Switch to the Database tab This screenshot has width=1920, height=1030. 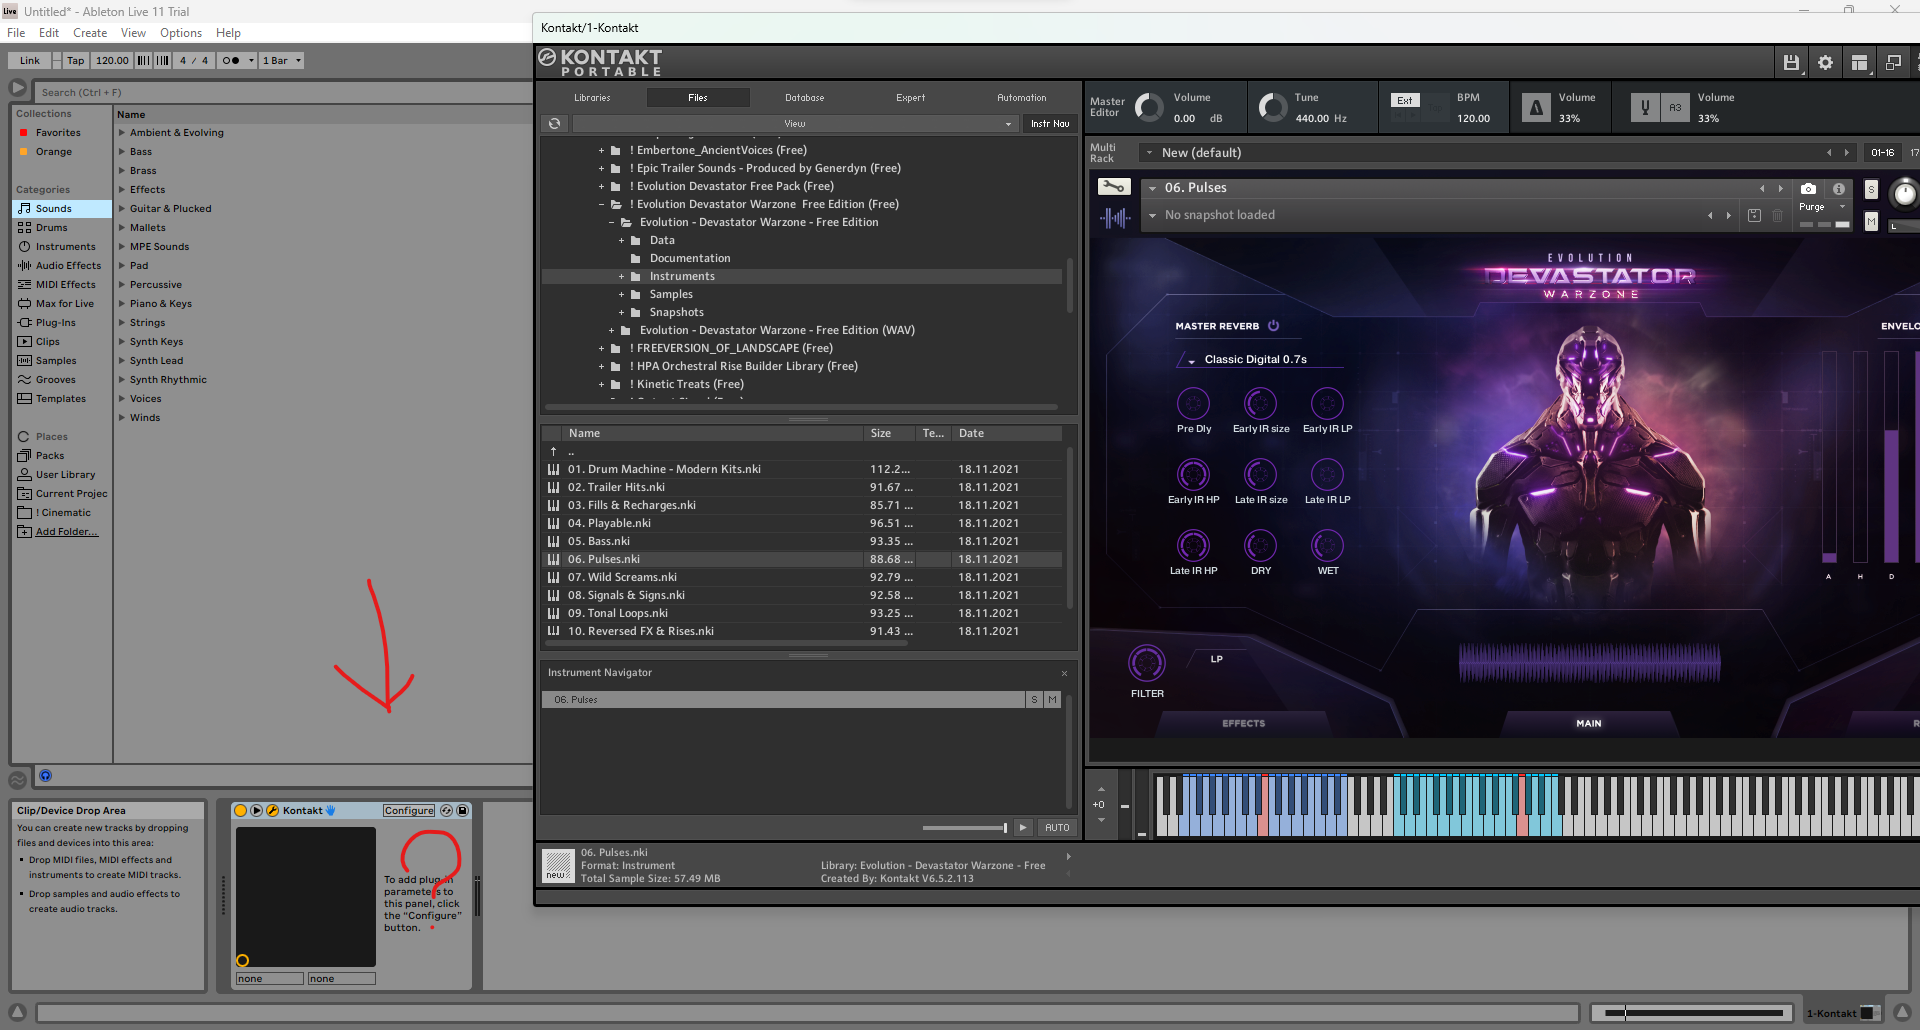pos(804,98)
